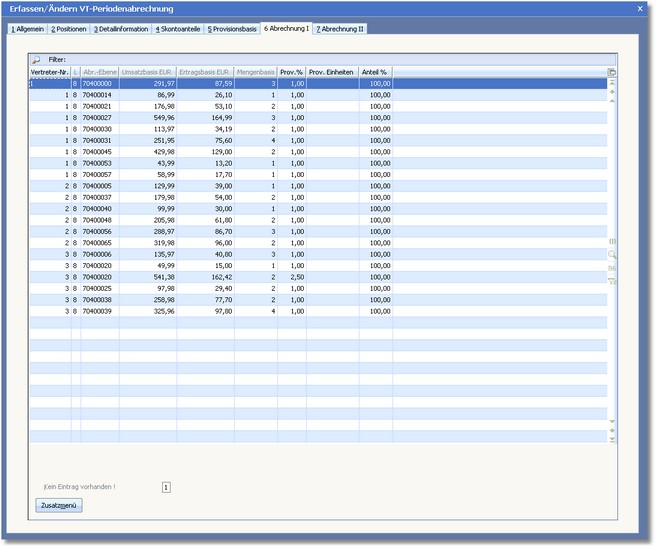The image size is (656, 548).
Task: Click the page-up diamond icon near top right
Action: [612, 93]
